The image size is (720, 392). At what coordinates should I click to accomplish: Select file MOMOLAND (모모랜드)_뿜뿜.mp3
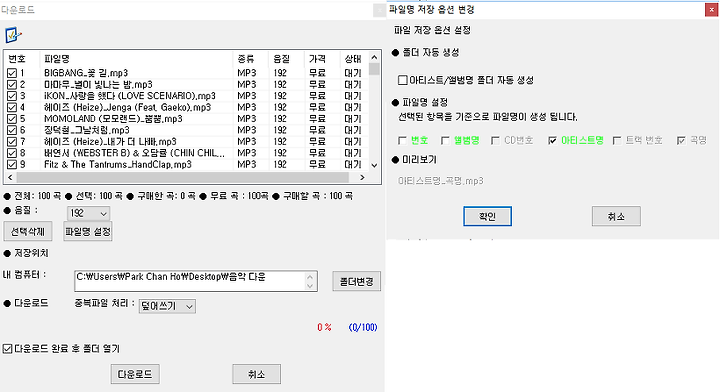(113, 119)
